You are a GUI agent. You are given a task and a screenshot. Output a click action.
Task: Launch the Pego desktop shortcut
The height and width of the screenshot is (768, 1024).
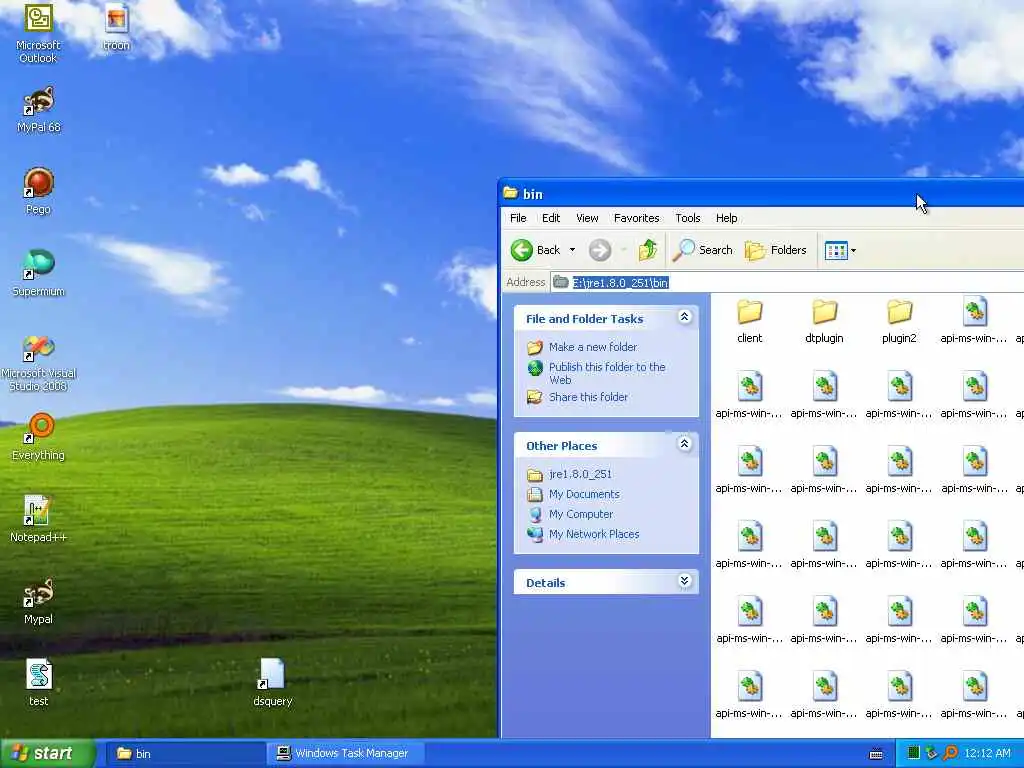tap(39, 191)
